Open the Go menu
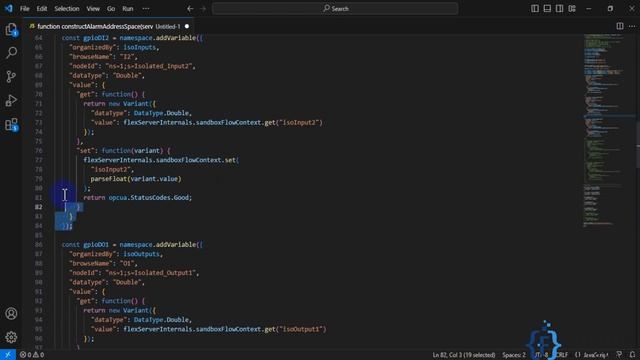The height and width of the screenshot is (360, 640). click(x=111, y=9)
